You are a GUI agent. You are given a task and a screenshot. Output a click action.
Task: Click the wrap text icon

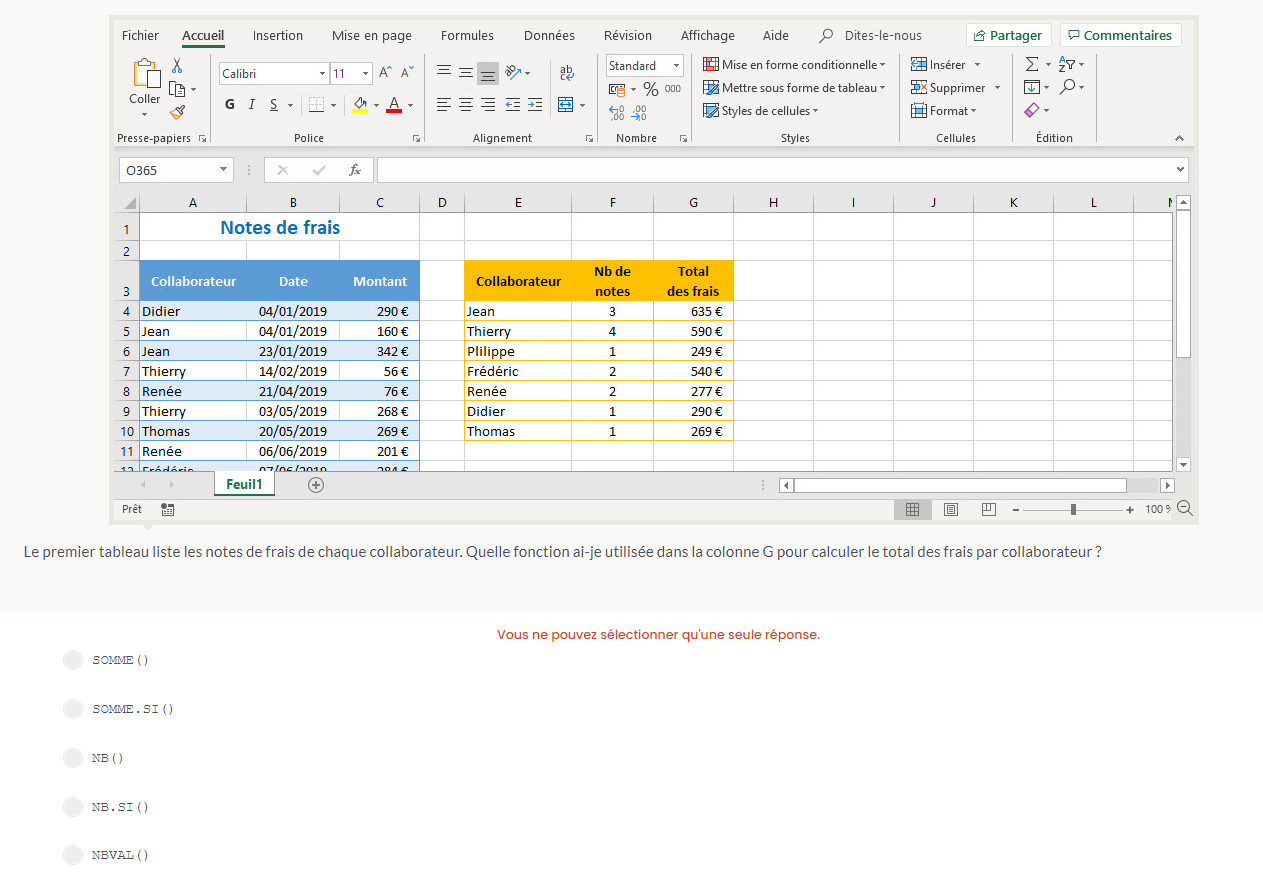click(x=567, y=73)
